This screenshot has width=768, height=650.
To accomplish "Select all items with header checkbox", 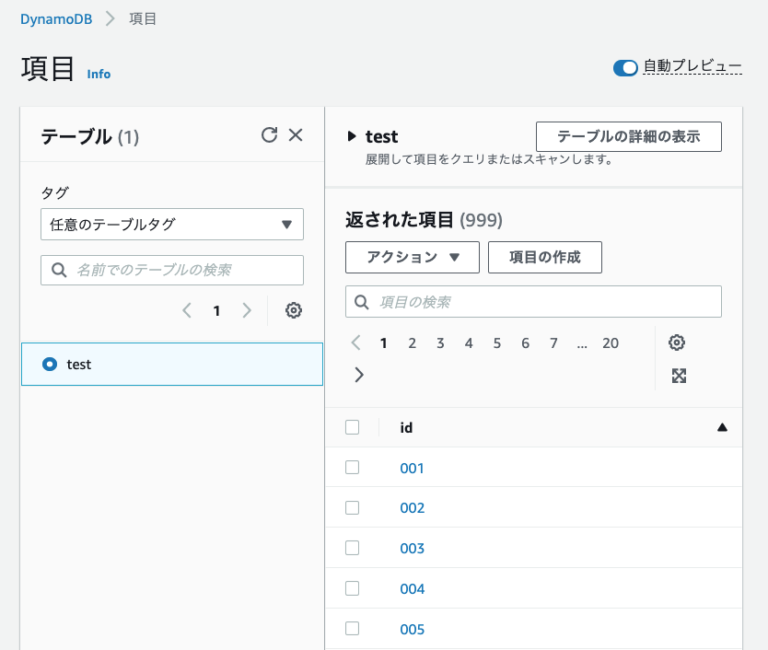I will point(352,427).
